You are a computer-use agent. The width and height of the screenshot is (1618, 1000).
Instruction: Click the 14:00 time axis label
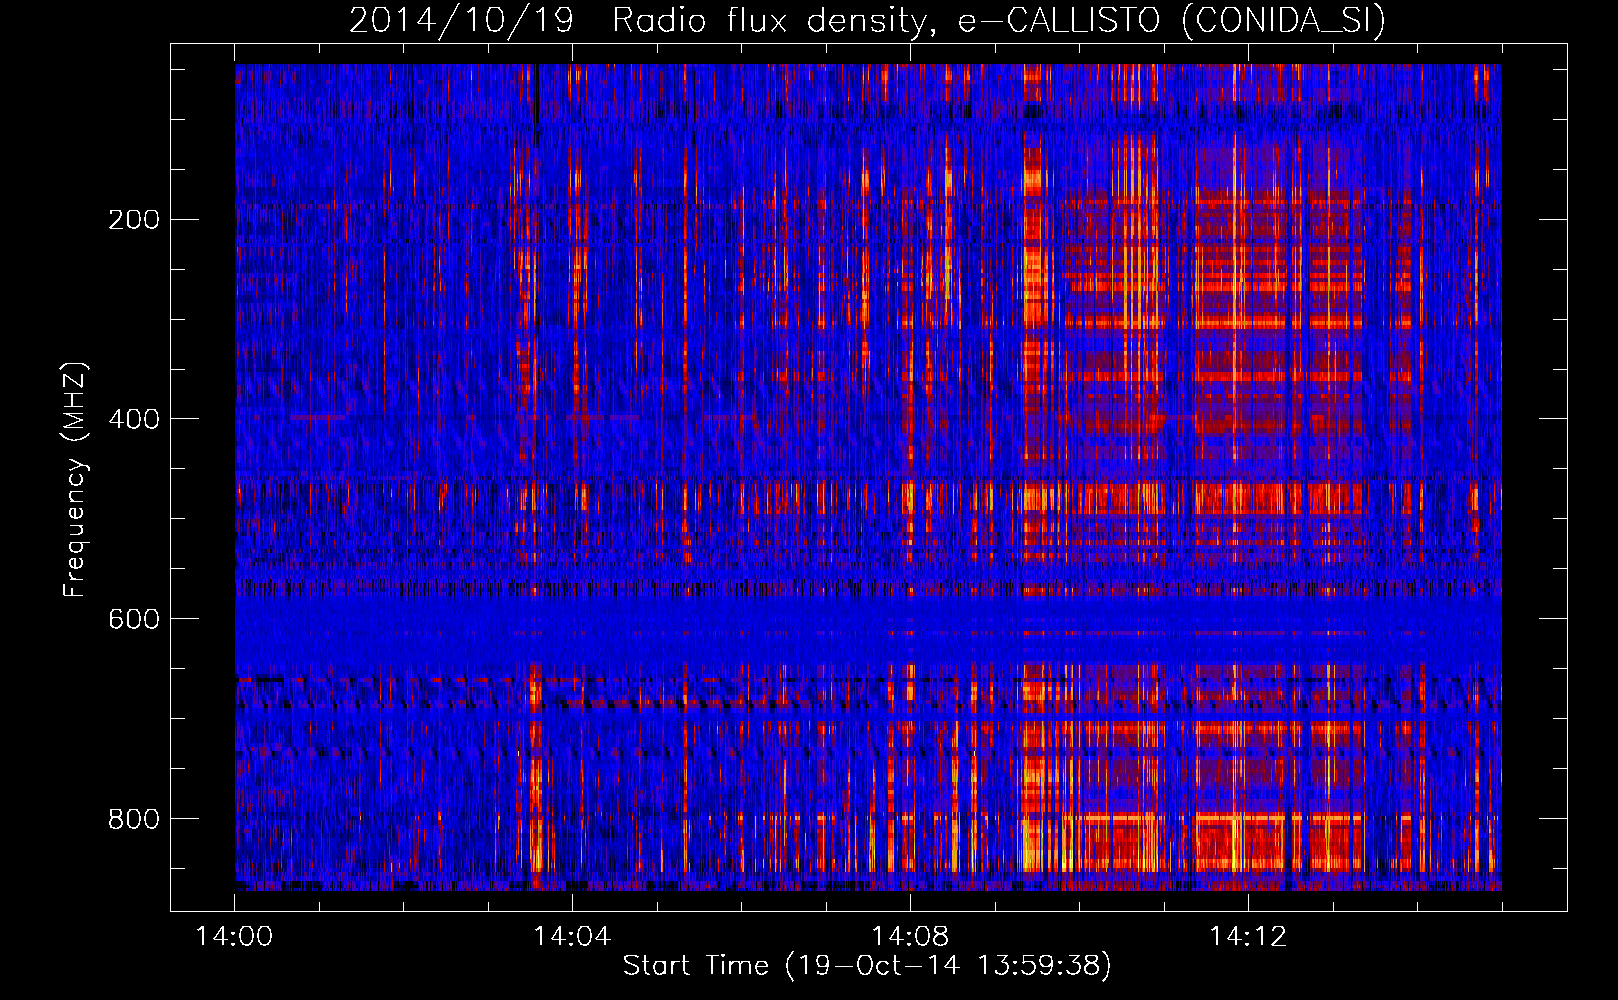[235, 937]
